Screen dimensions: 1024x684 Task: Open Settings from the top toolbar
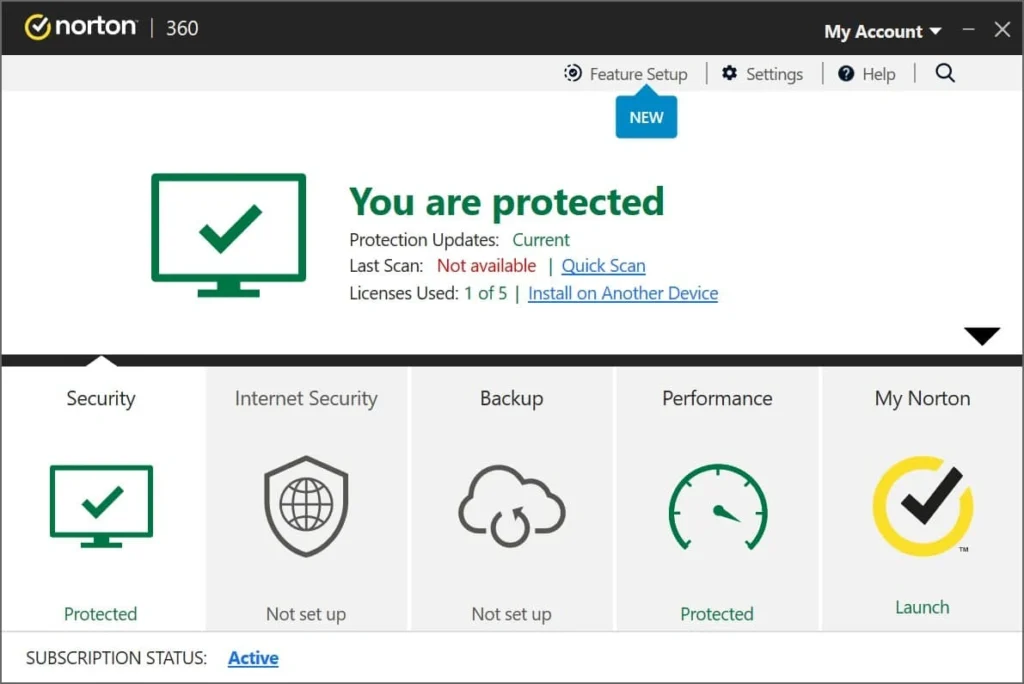click(x=762, y=74)
